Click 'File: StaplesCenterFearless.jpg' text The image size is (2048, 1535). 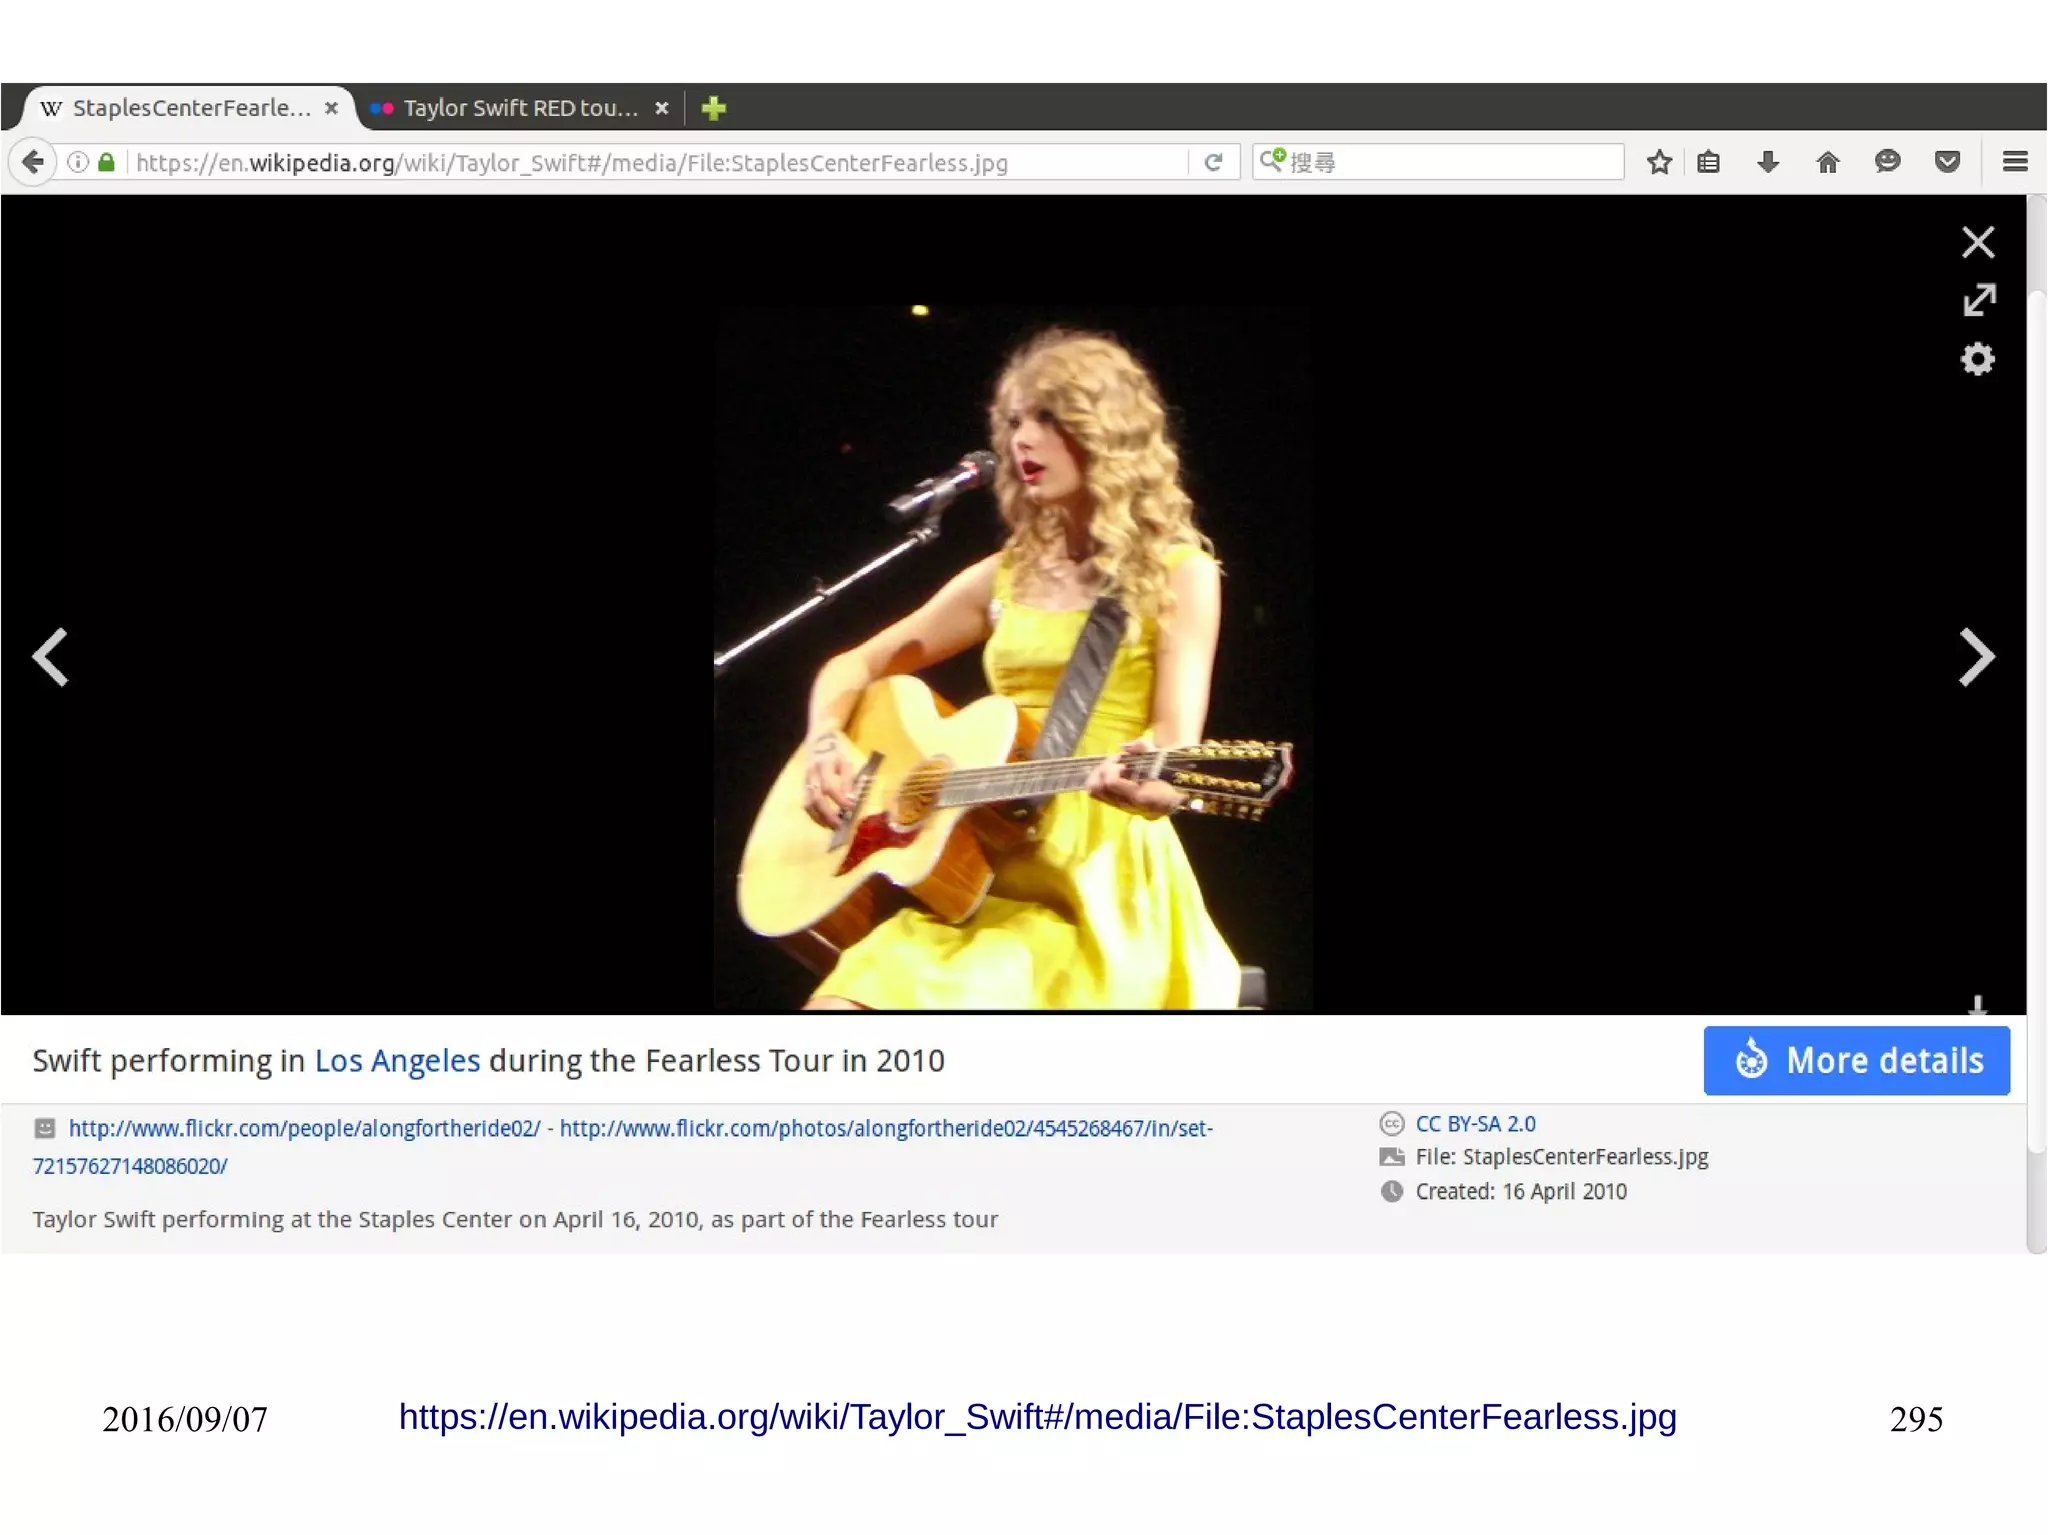1561,1157
